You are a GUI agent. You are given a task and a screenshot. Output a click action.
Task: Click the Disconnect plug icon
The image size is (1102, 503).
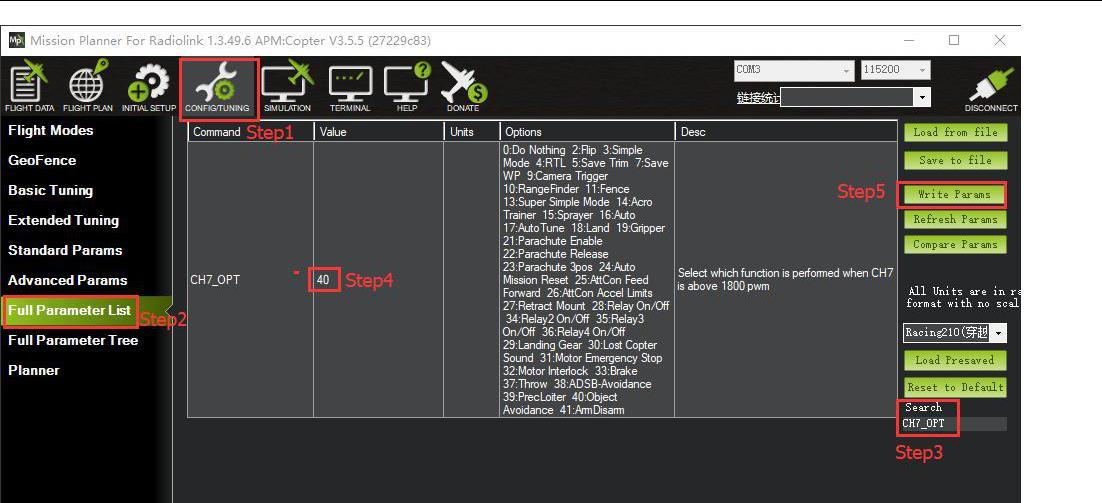[x=991, y=89]
